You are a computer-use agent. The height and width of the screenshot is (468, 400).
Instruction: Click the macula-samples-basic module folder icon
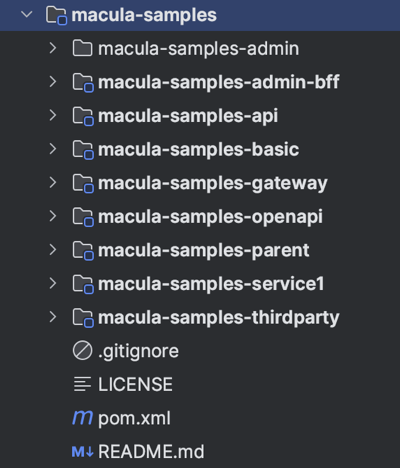point(83,150)
